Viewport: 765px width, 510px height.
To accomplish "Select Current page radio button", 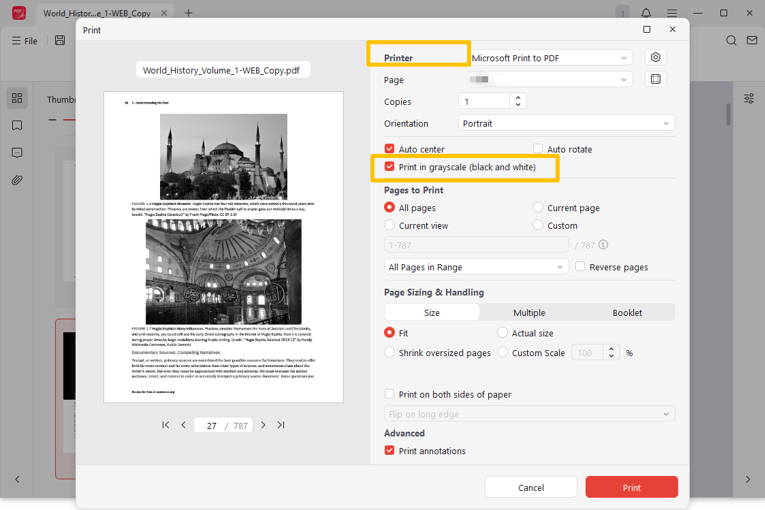I will (x=538, y=207).
